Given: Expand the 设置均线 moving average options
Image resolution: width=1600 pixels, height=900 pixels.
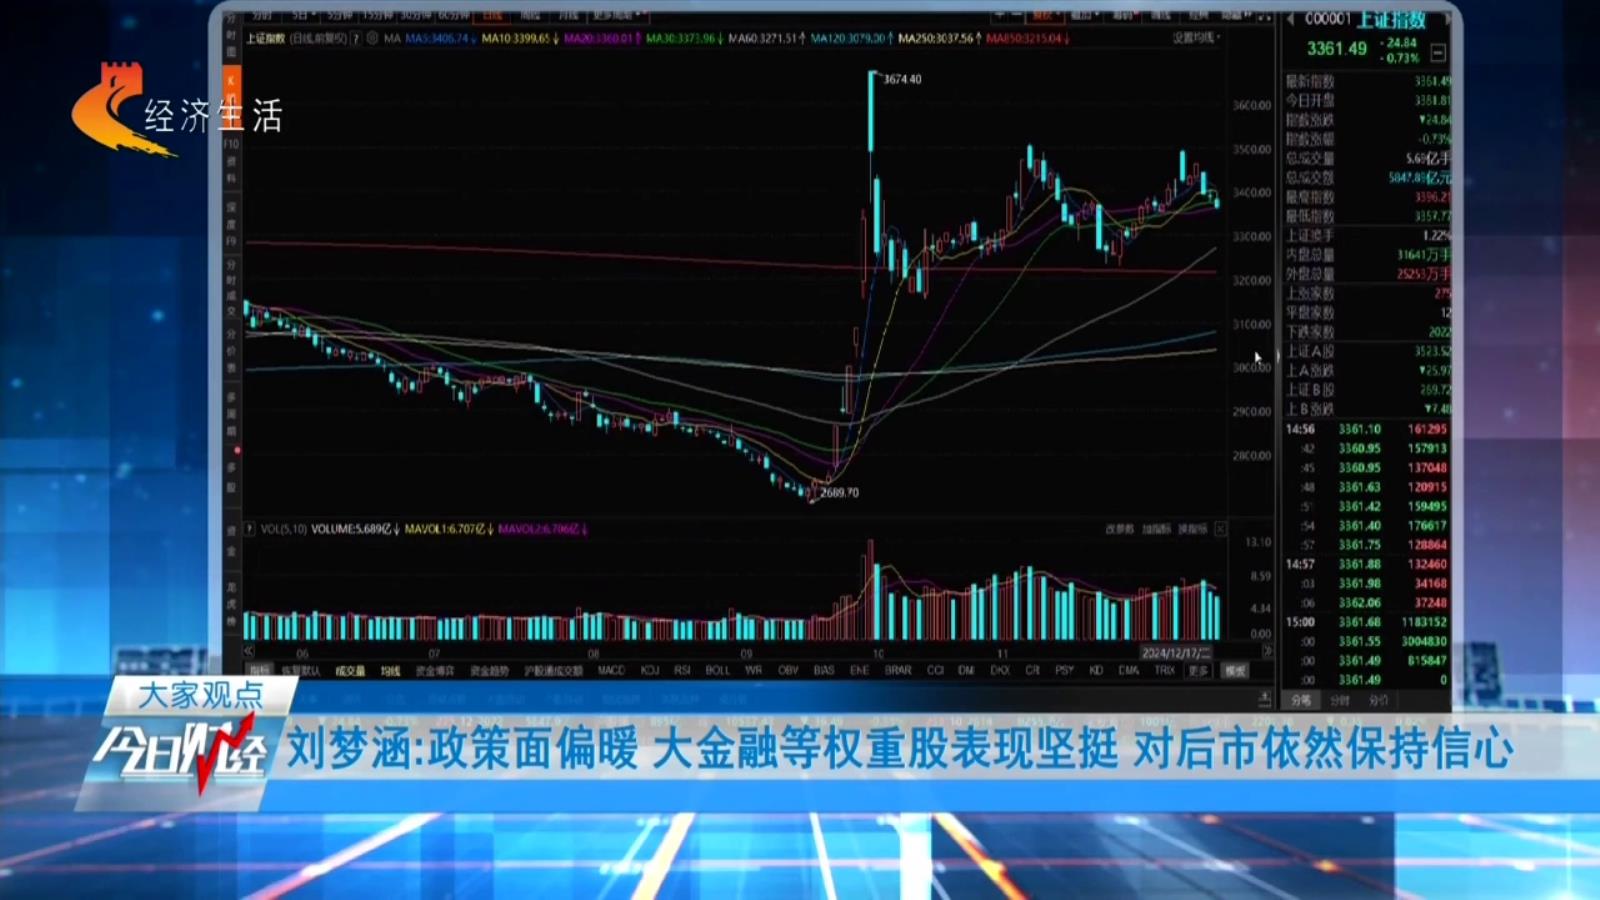Looking at the screenshot, I should [1196, 37].
